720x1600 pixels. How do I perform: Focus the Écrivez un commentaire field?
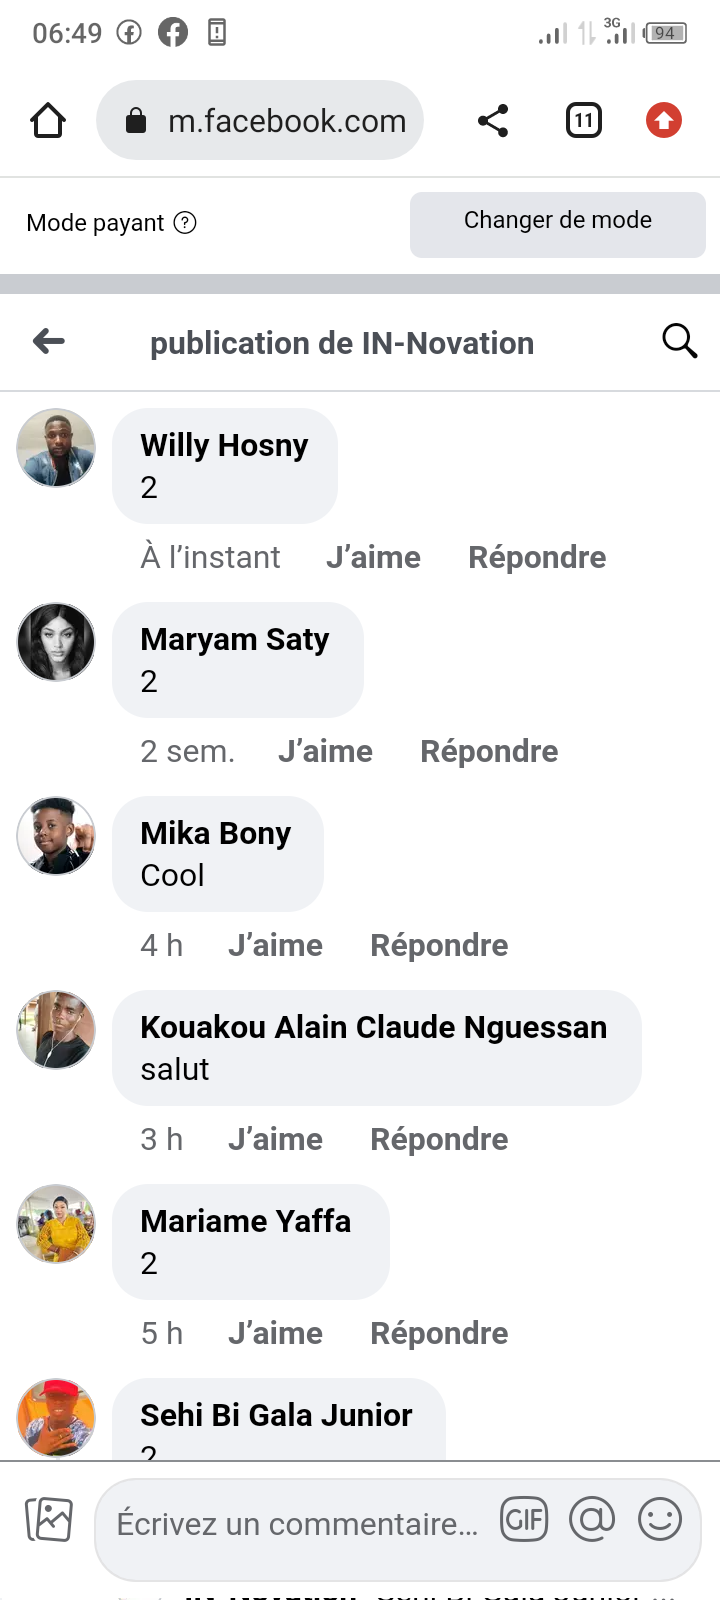point(297,1524)
